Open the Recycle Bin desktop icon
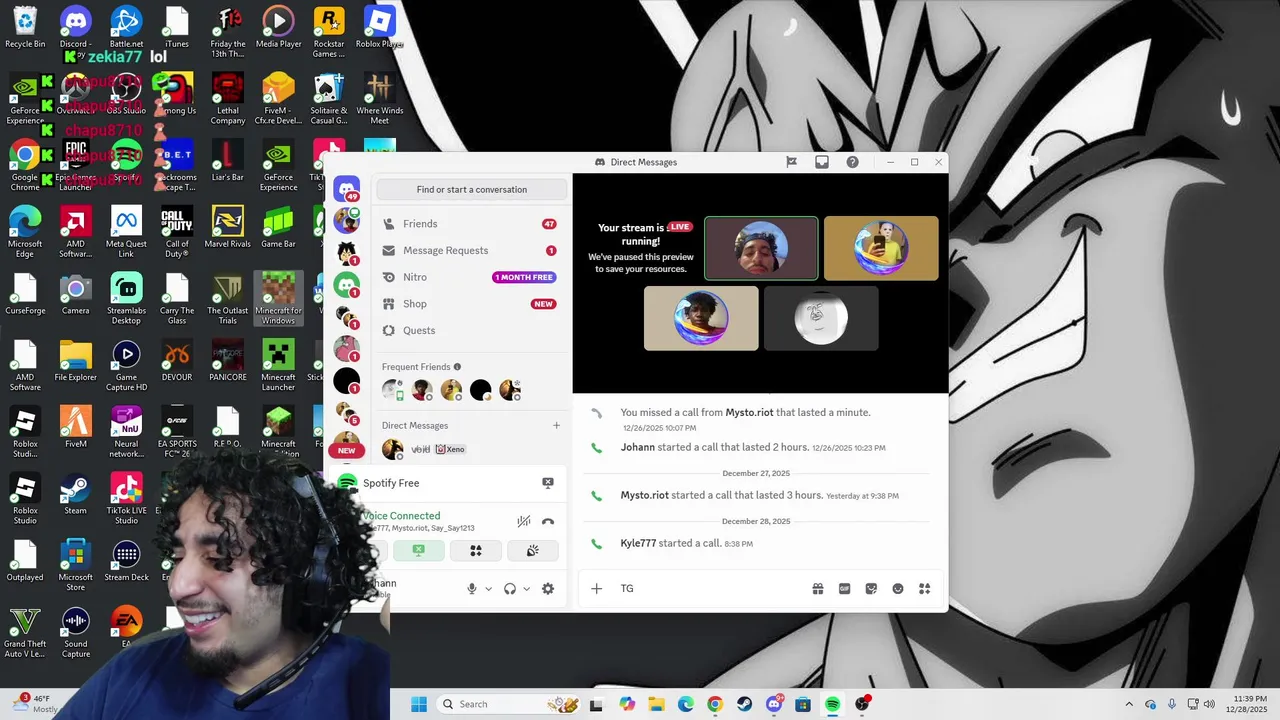This screenshot has height=720, width=1280. click(25, 27)
